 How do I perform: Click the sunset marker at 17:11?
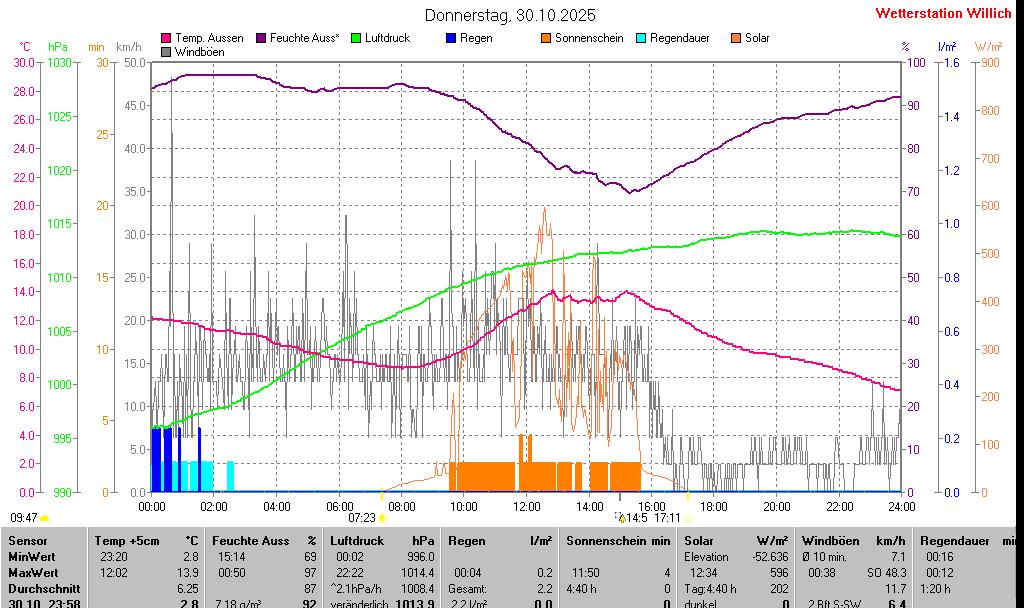(x=688, y=518)
